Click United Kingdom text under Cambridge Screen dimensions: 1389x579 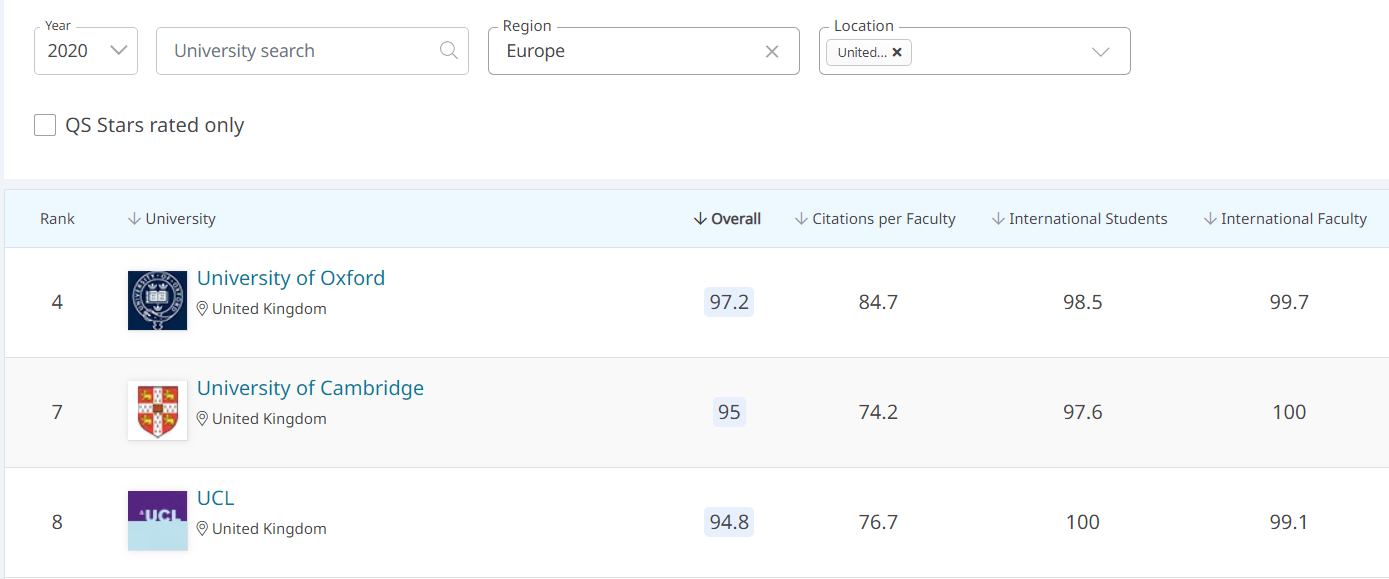[x=269, y=419]
